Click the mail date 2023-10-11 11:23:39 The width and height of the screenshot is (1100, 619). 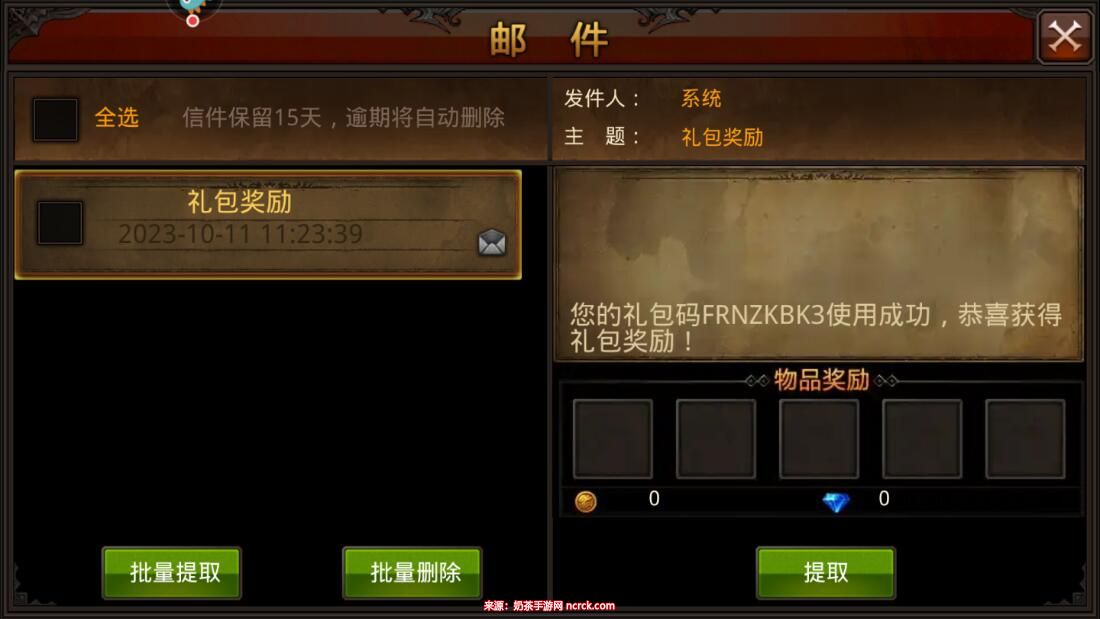pos(241,234)
